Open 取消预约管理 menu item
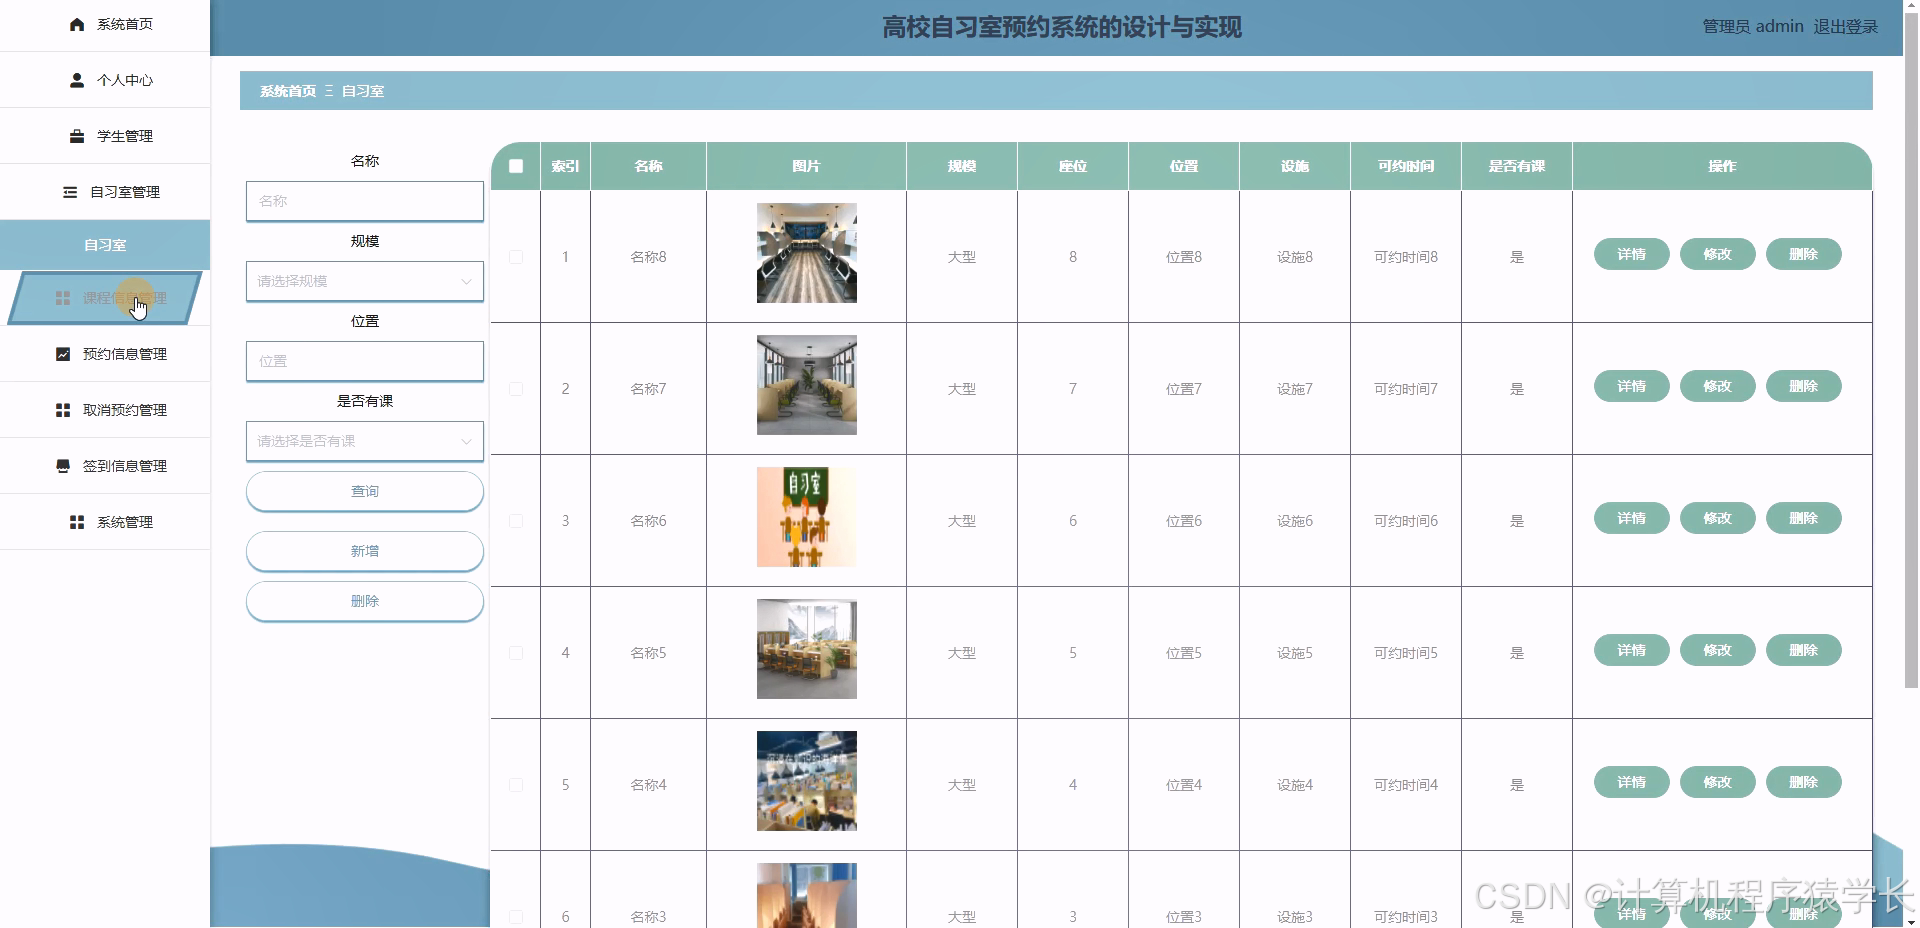Screen dimensions: 1920x928 click(105, 410)
